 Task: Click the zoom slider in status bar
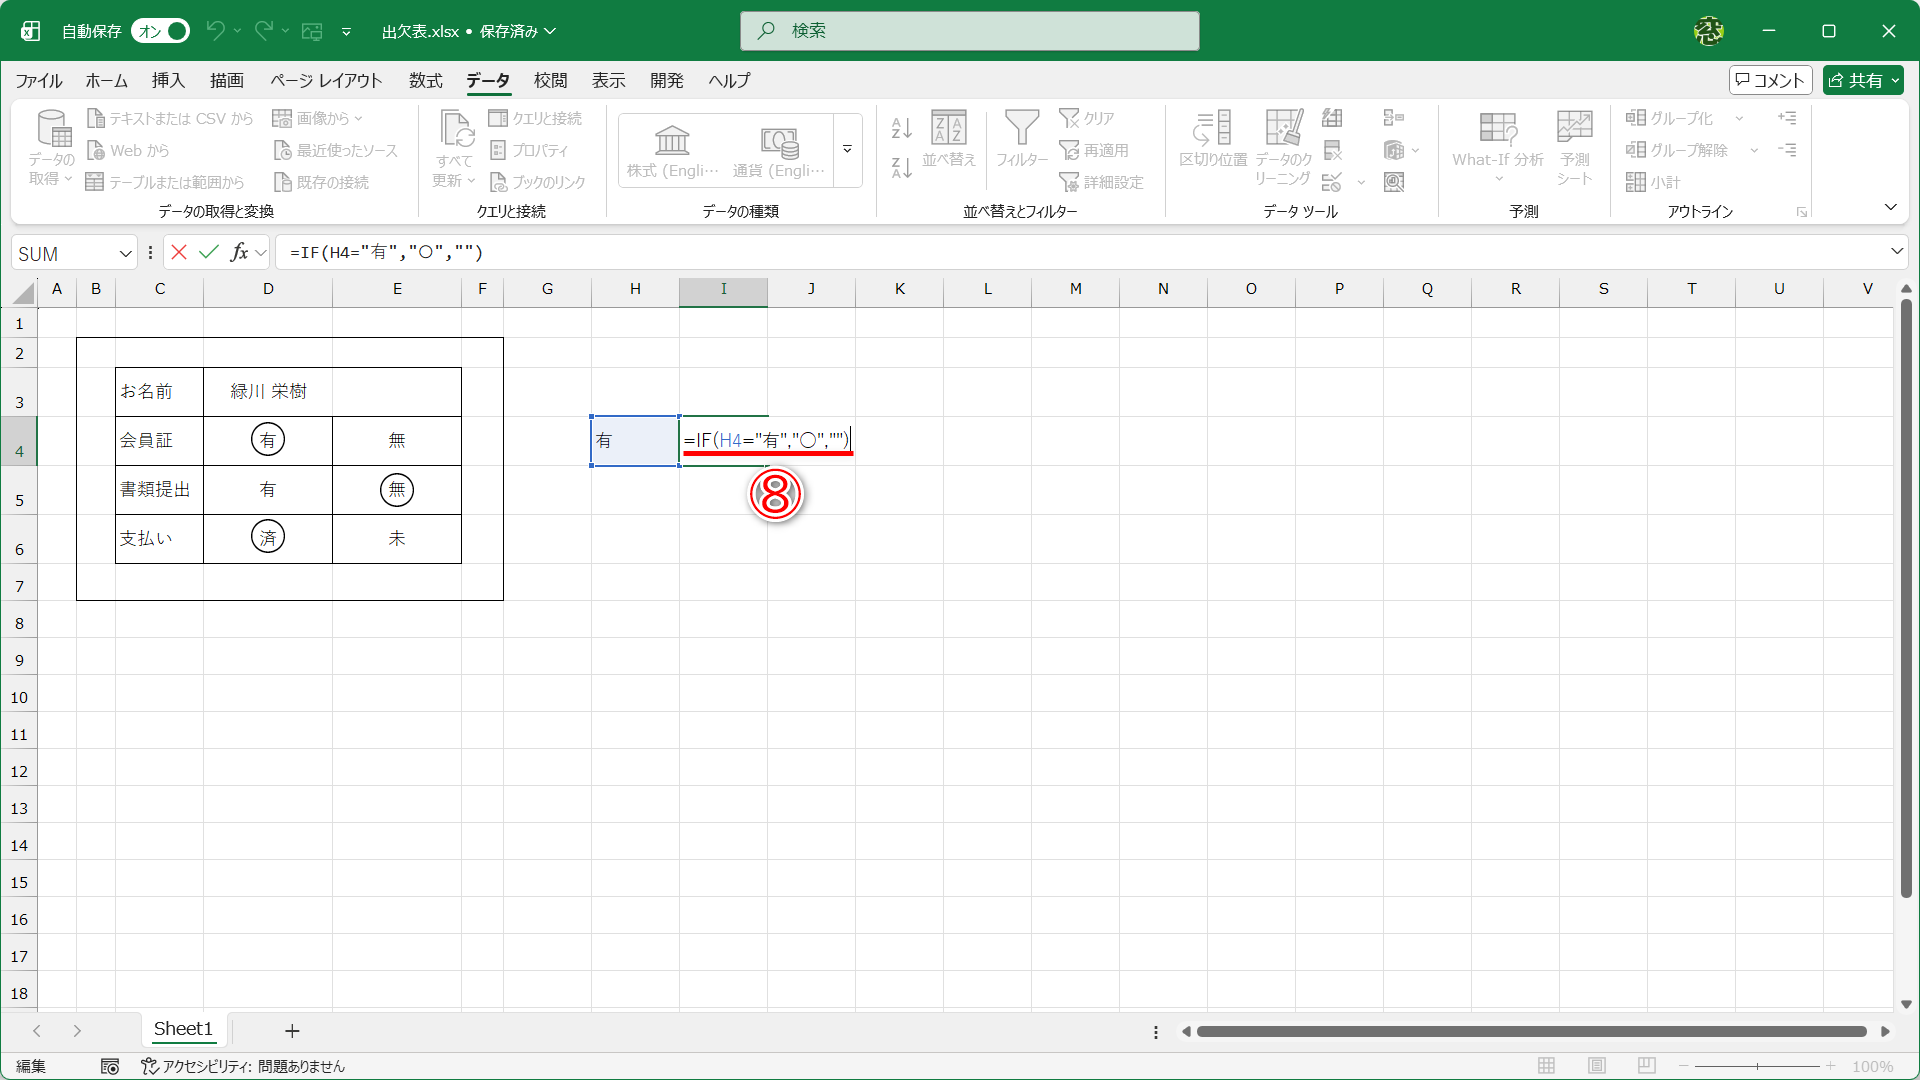point(1757,1066)
